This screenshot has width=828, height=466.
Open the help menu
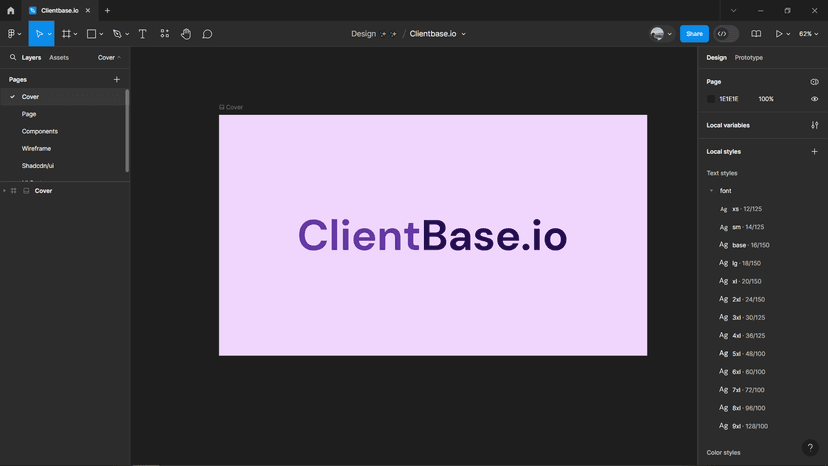click(810, 448)
